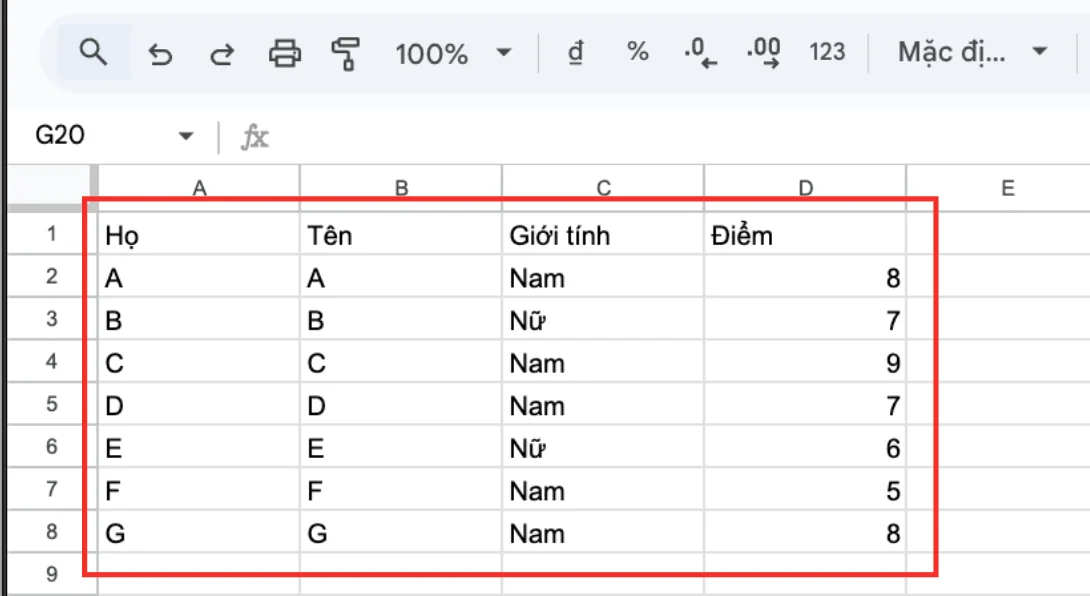Click cell B5 containing D

point(401,404)
